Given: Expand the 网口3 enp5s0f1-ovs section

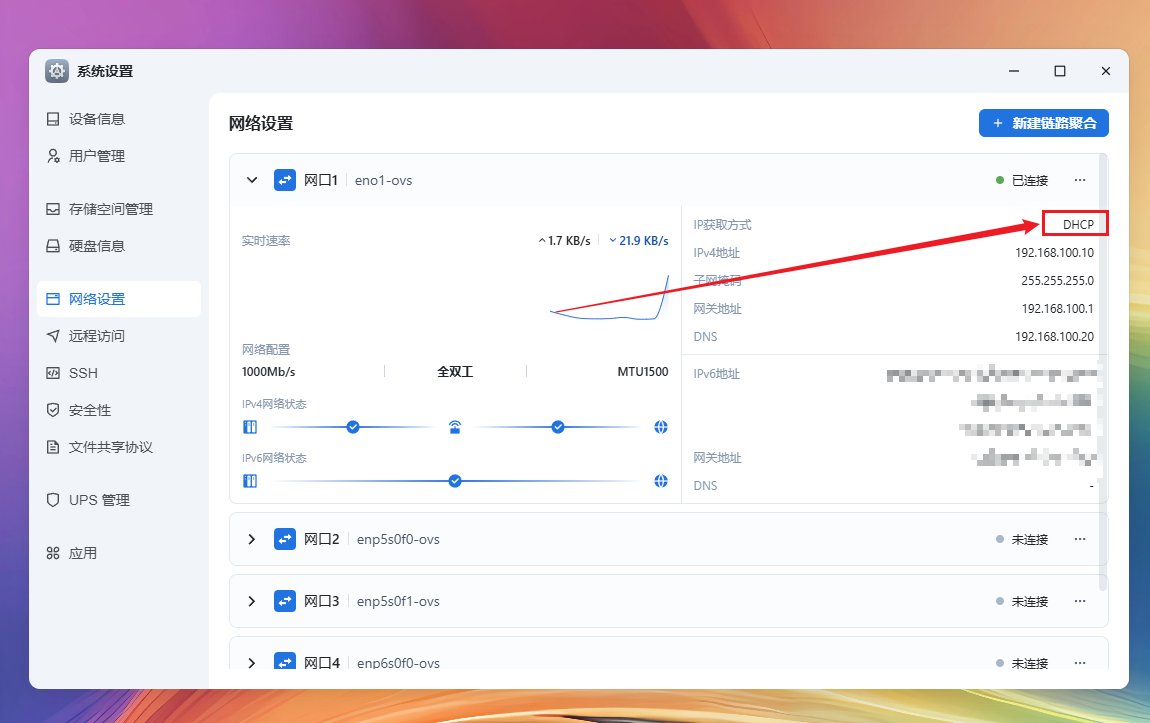Looking at the screenshot, I should tap(252, 601).
